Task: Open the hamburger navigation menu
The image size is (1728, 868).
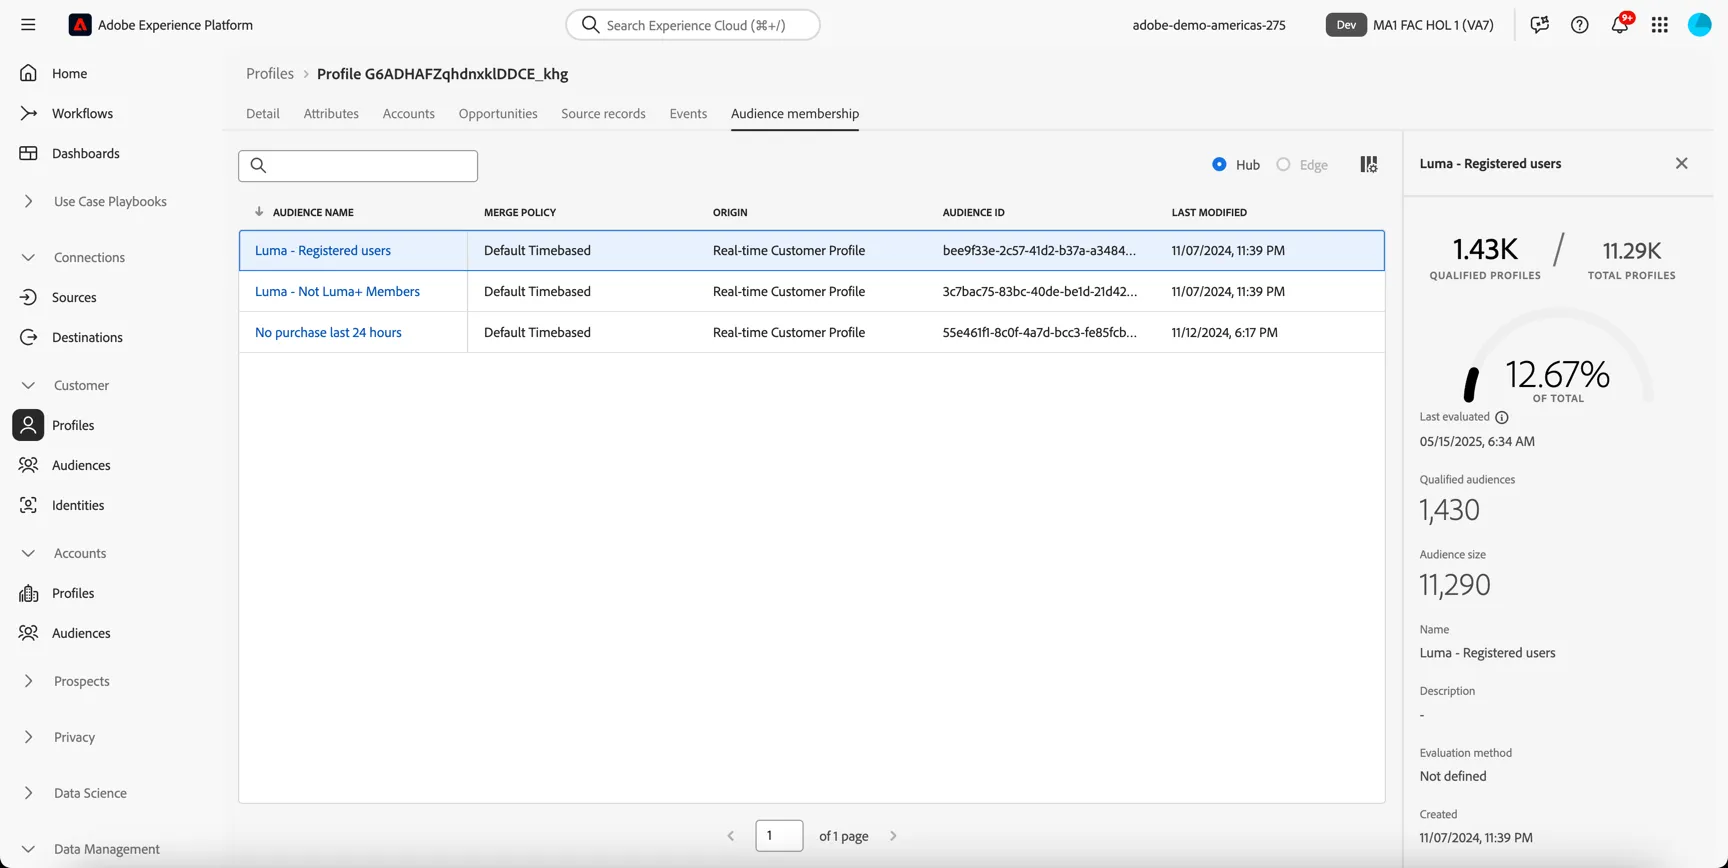Action: pos(28,25)
